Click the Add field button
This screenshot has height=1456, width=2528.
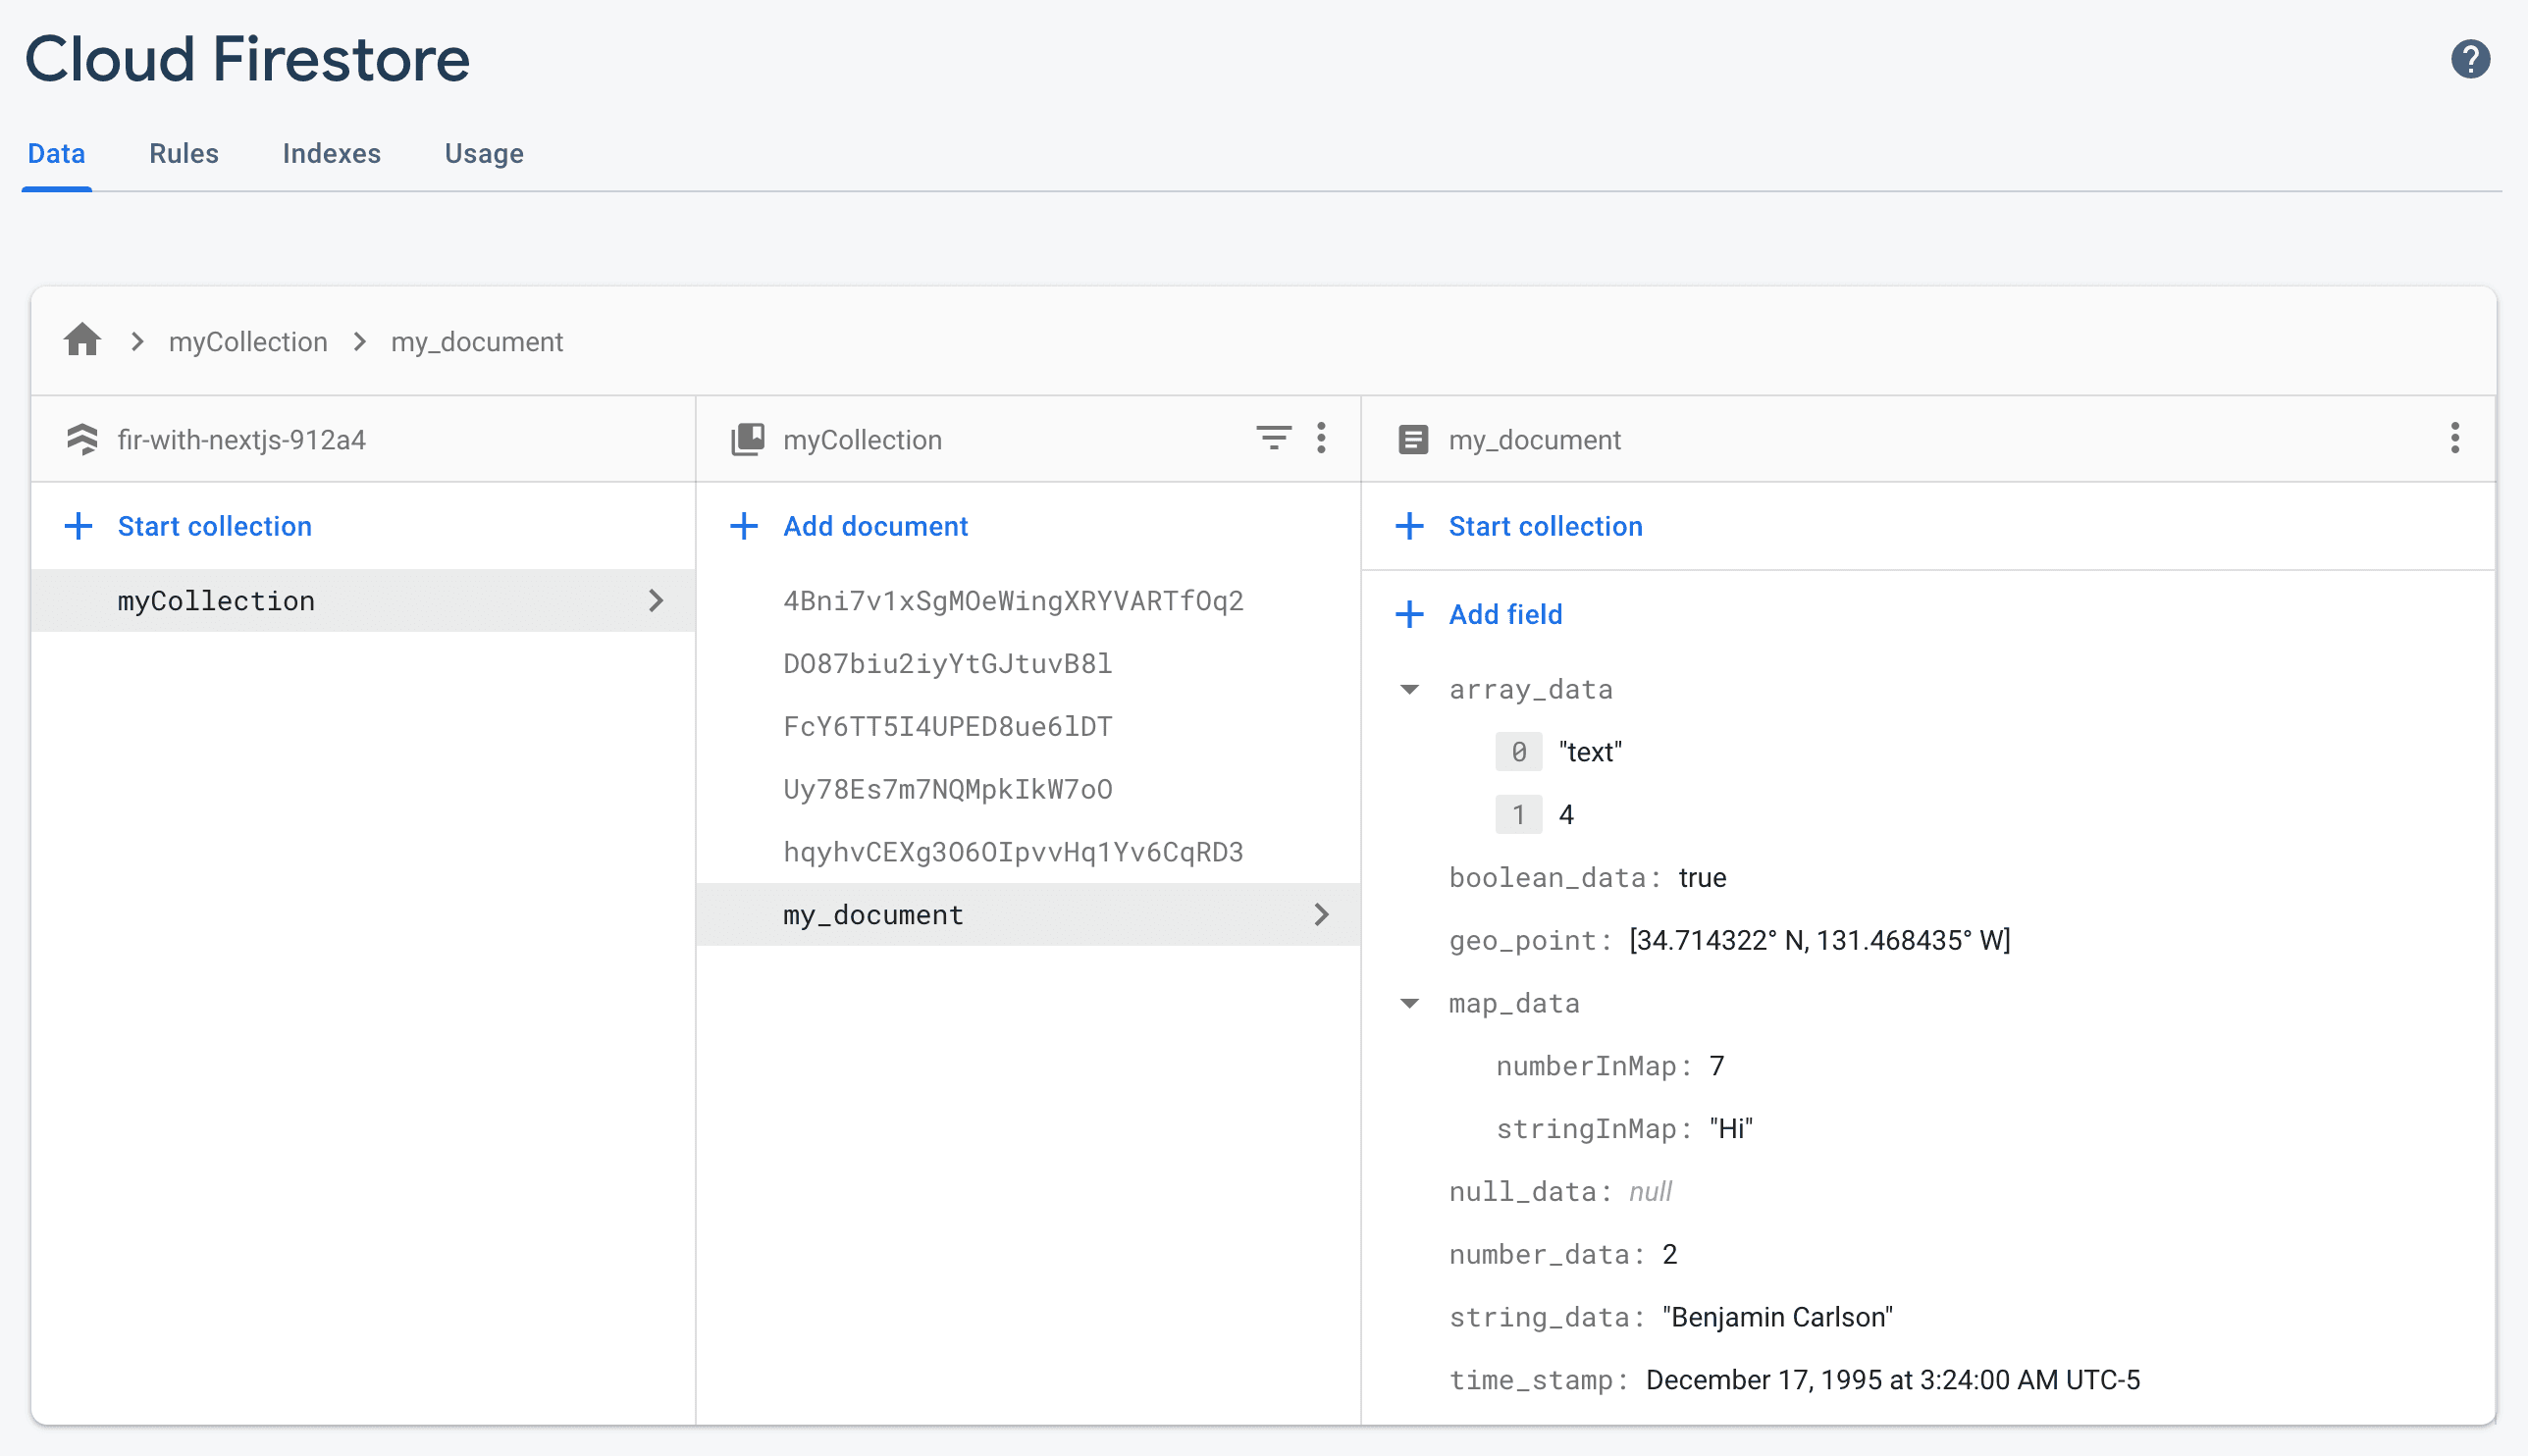click(x=1505, y=614)
